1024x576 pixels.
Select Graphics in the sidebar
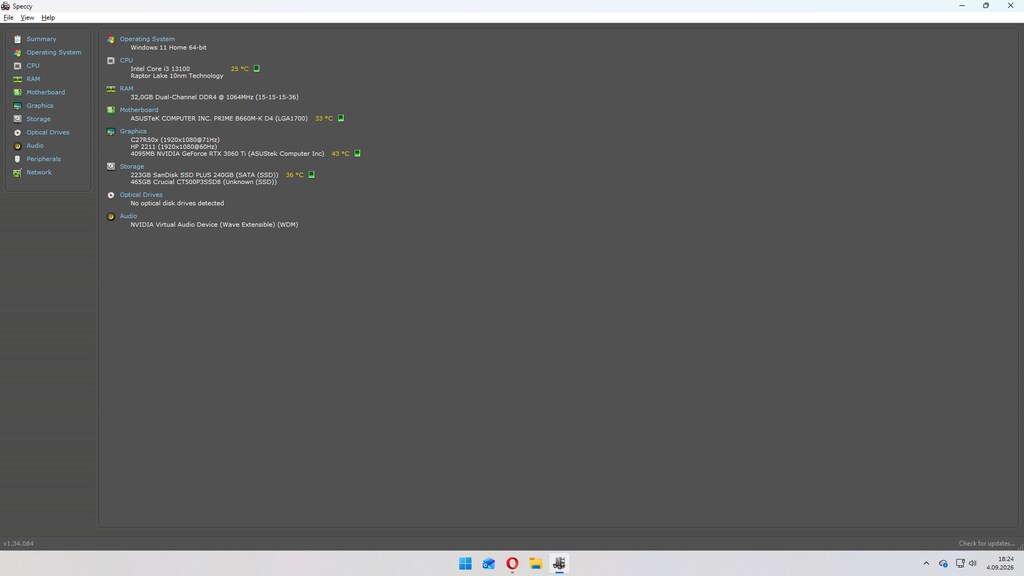click(40, 106)
